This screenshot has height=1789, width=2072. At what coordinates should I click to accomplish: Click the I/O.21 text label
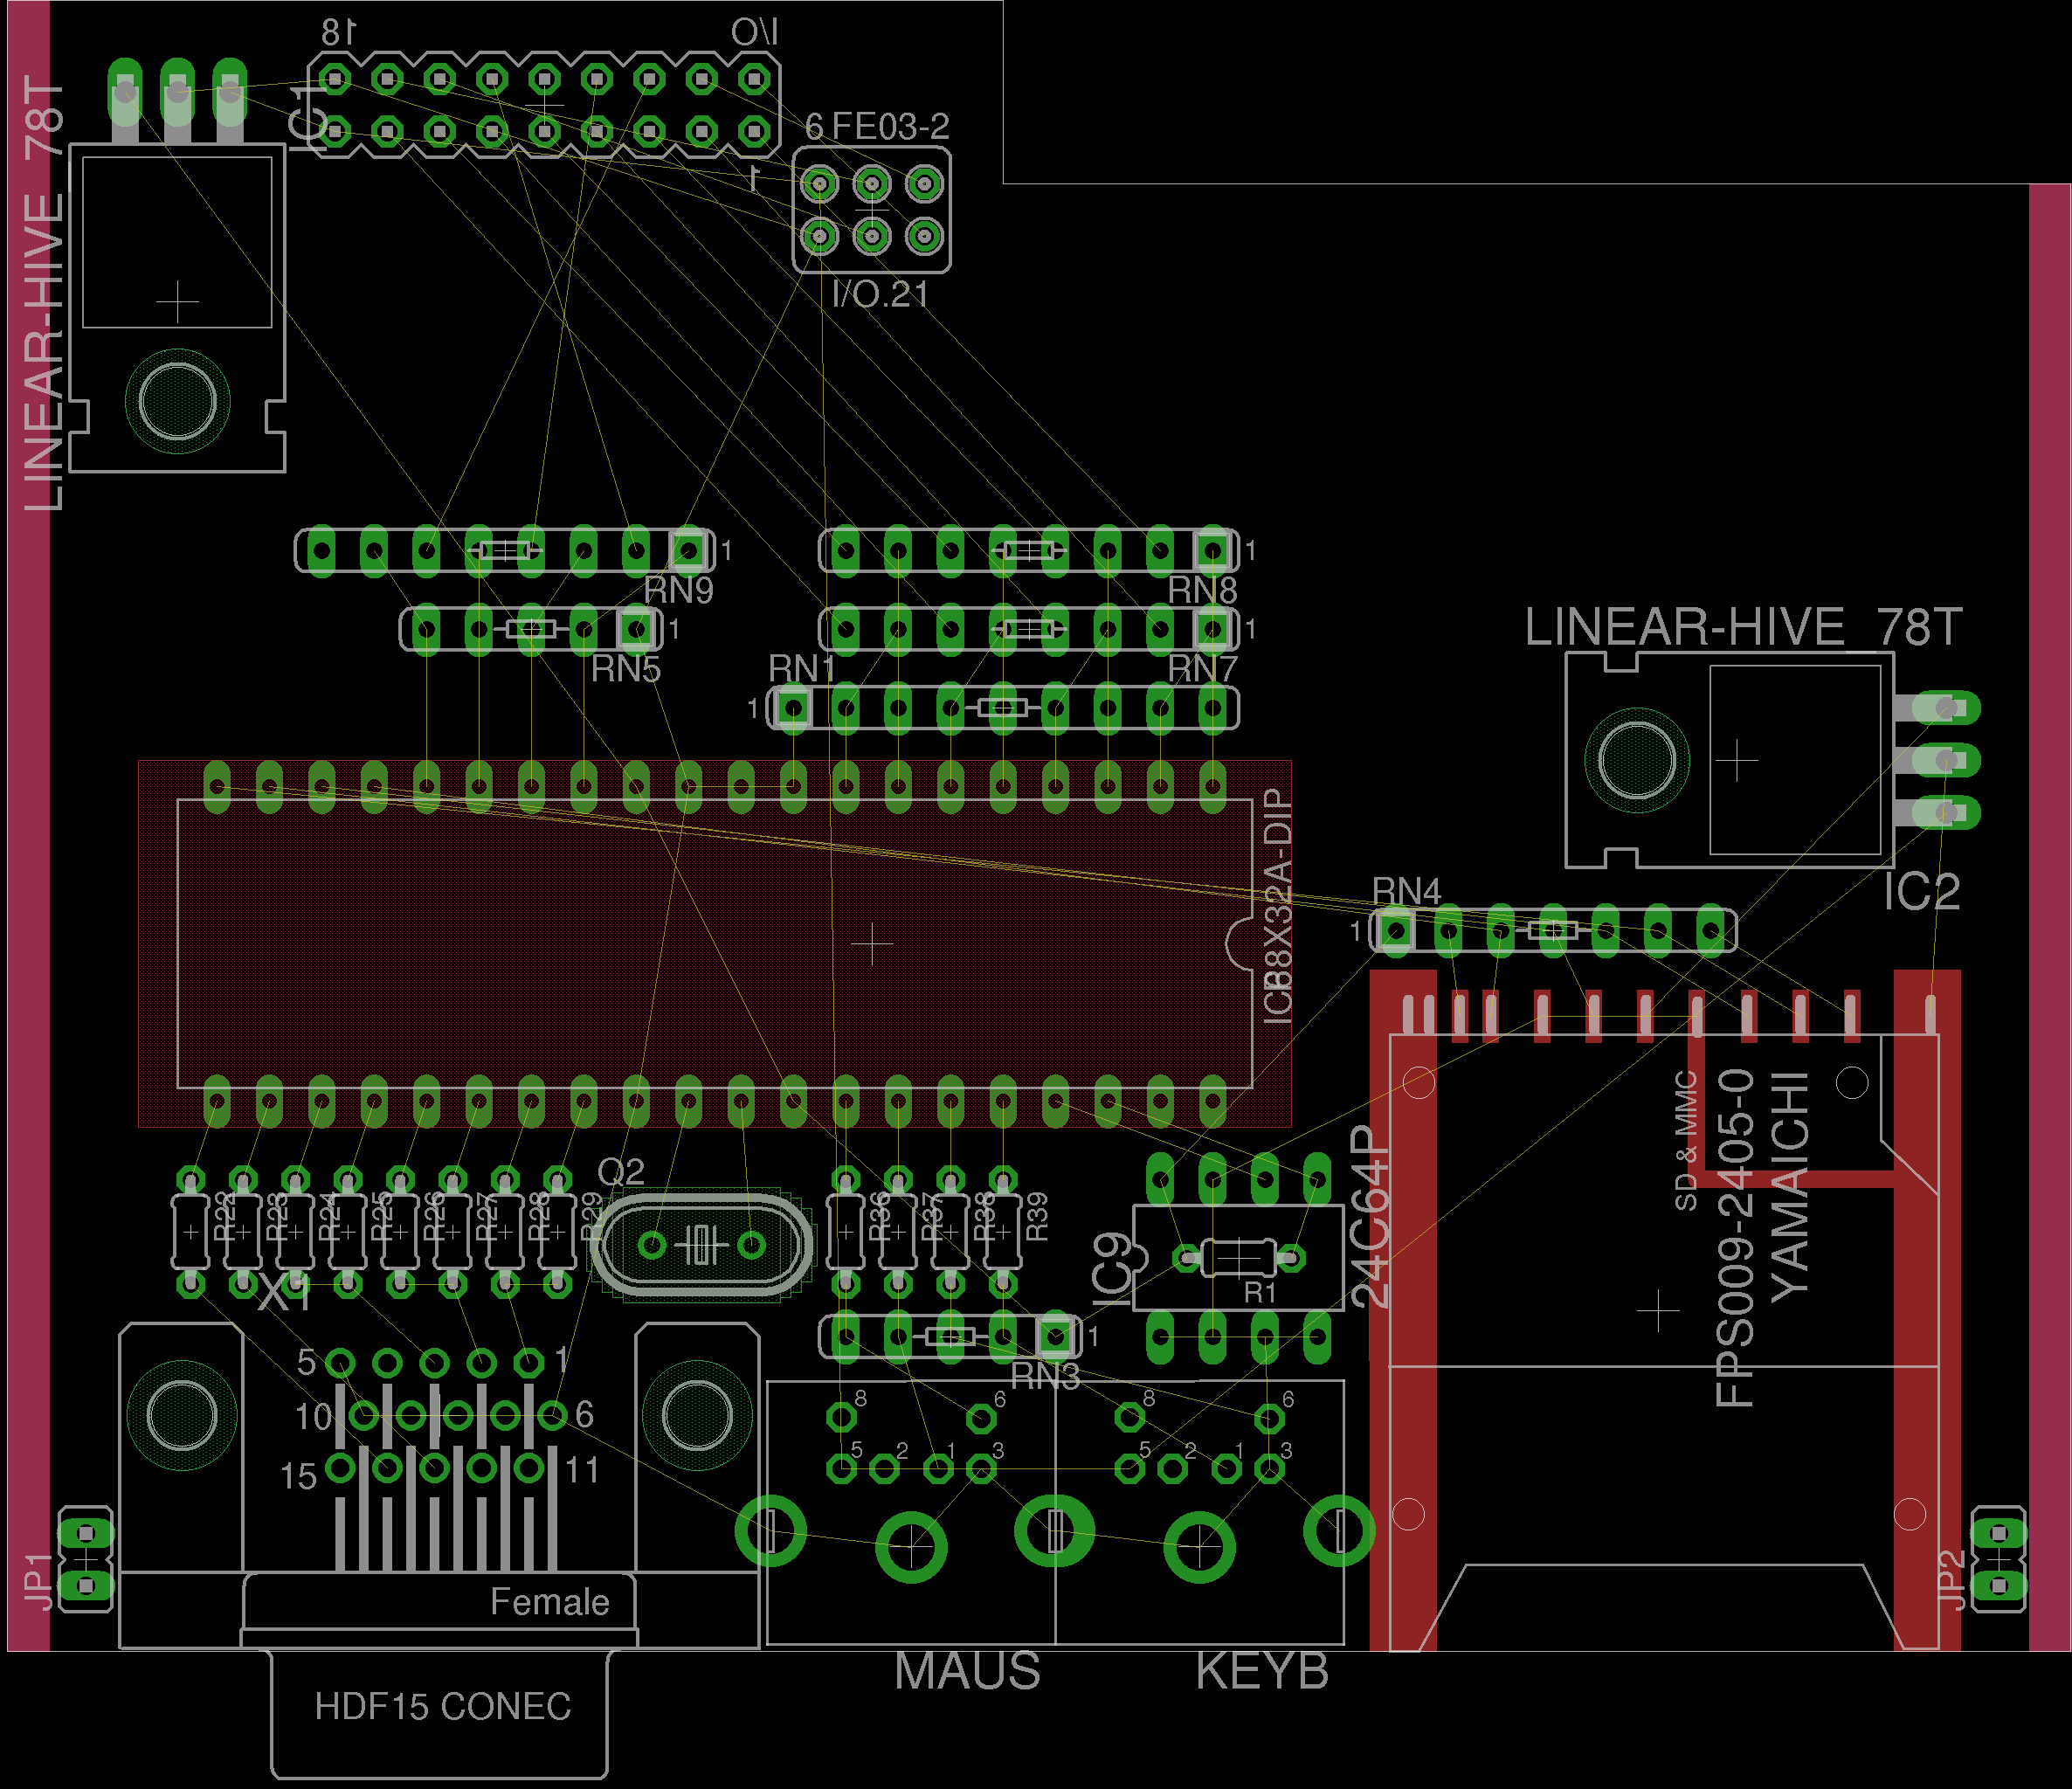coord(880,294)
